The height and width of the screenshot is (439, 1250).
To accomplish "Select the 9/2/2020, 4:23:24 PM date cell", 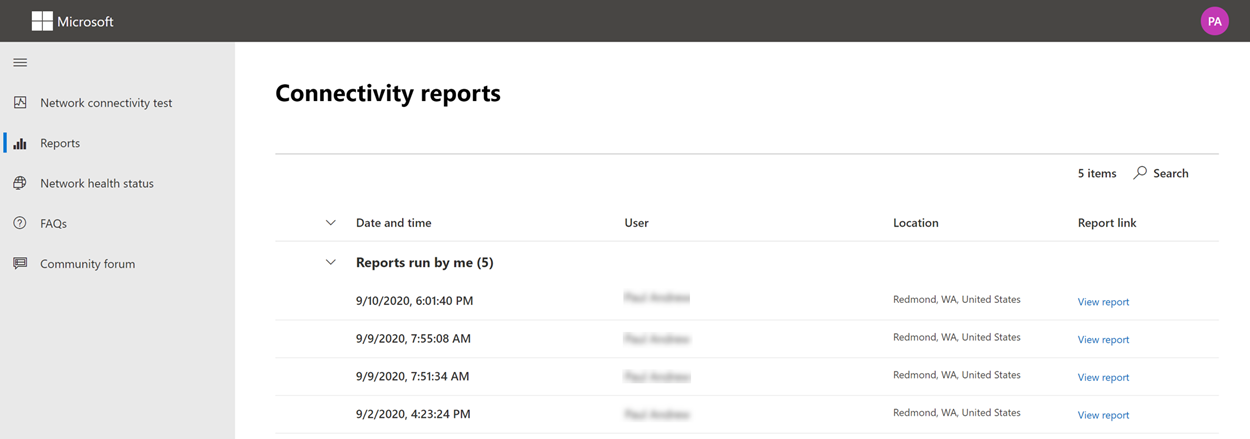I will [413, 413].
